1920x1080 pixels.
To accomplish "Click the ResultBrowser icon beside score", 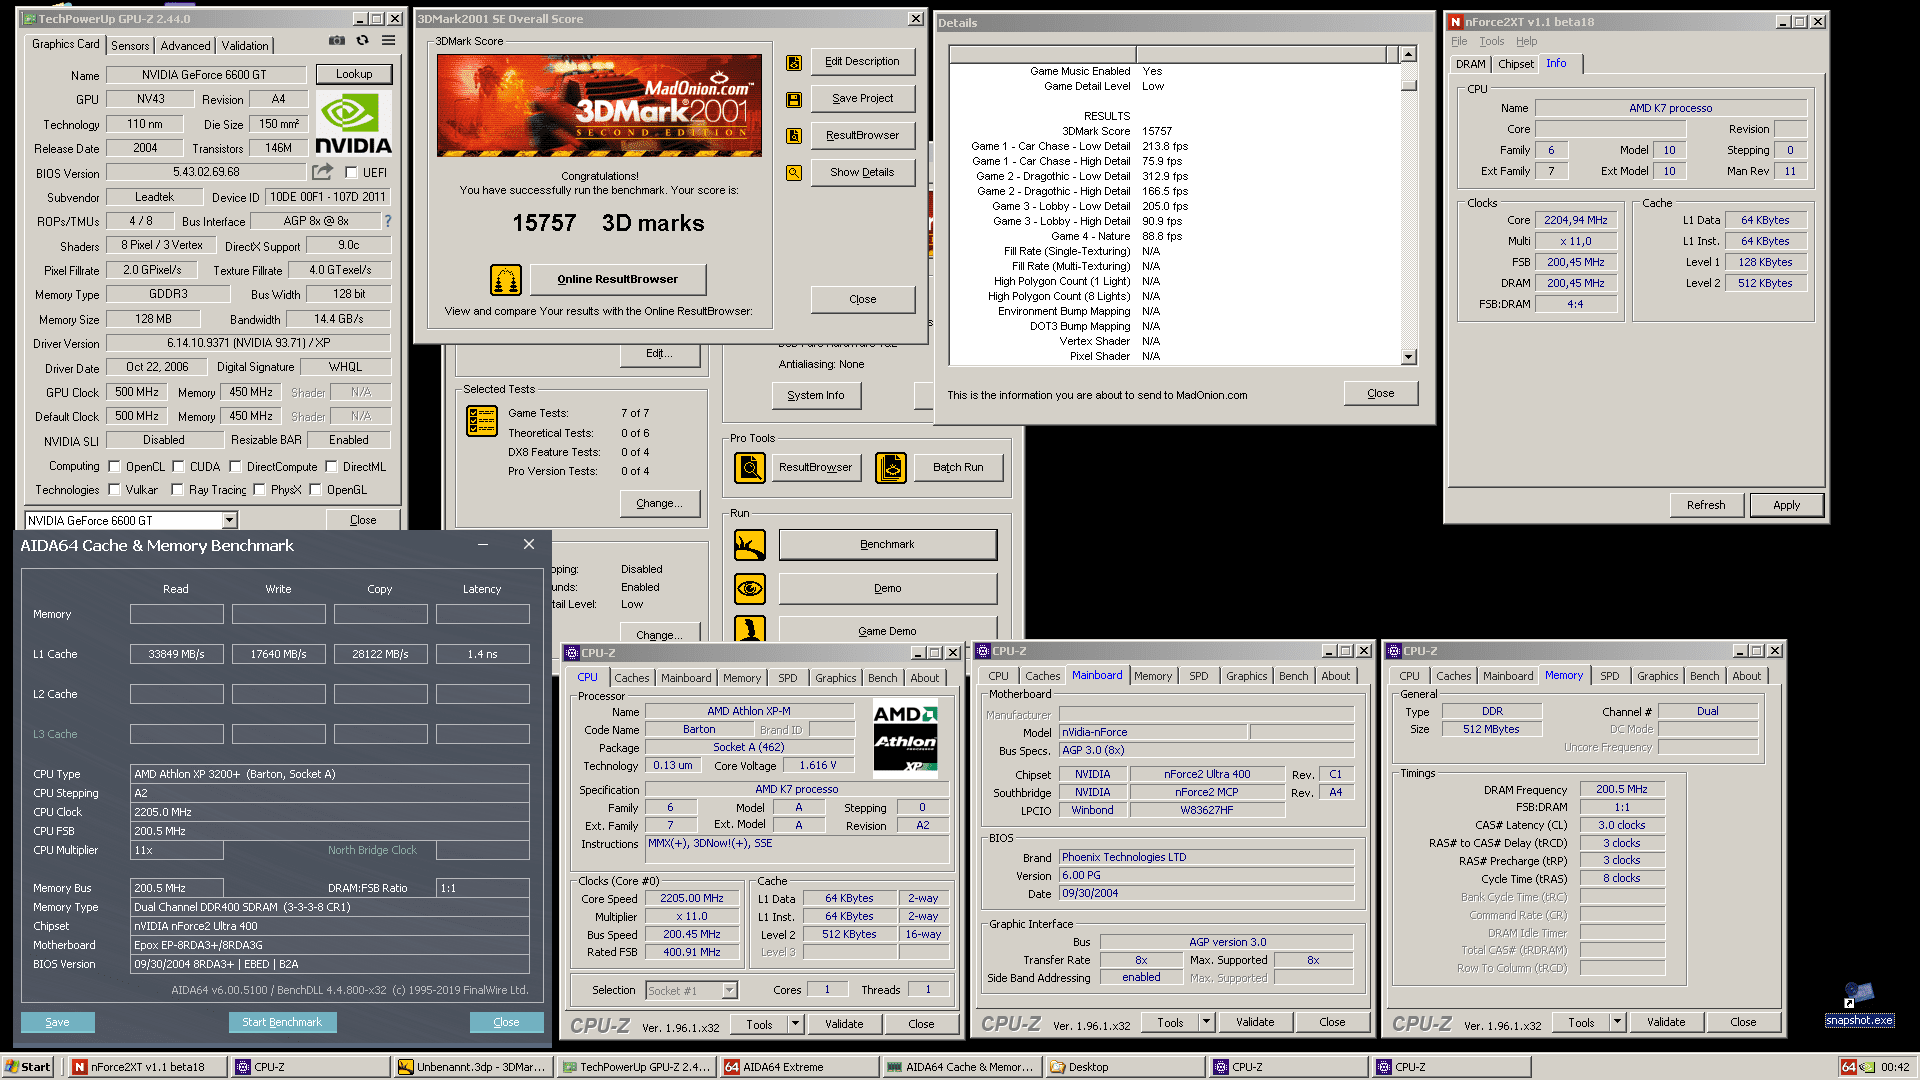I will tap(794, 136).
